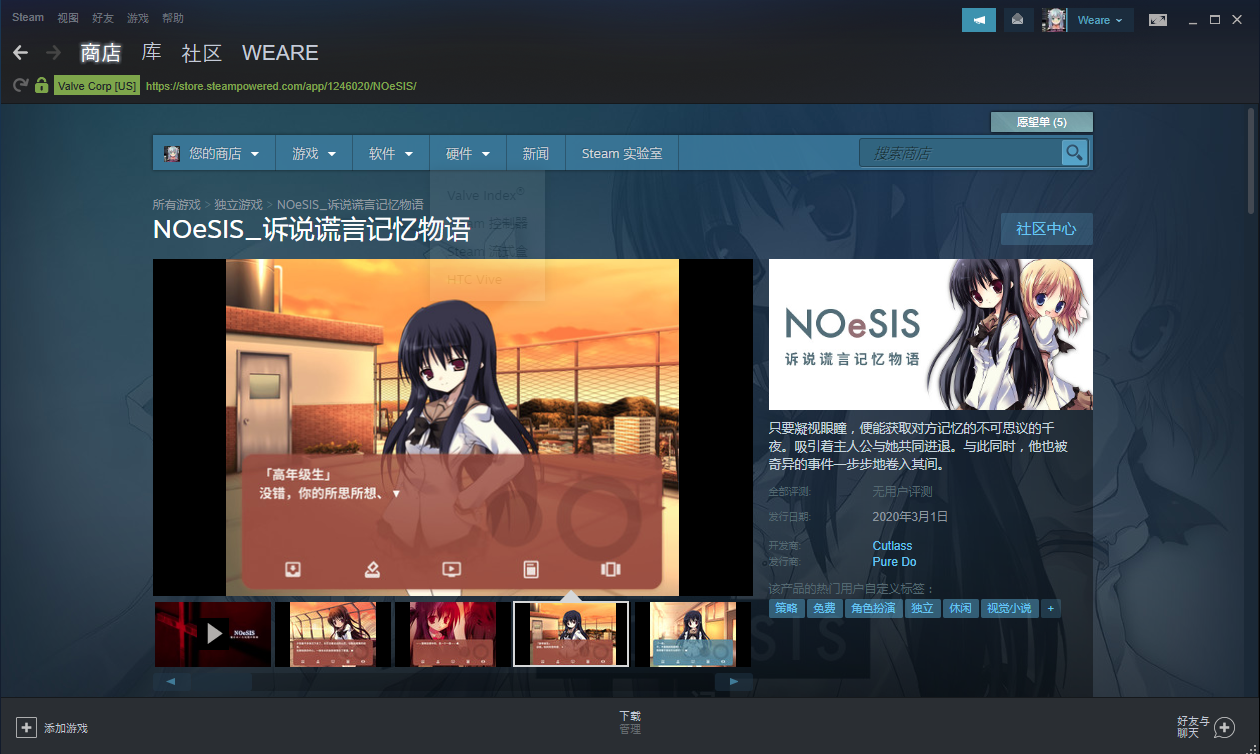
Task: Go forward with the right arrow
Action: 53,52
